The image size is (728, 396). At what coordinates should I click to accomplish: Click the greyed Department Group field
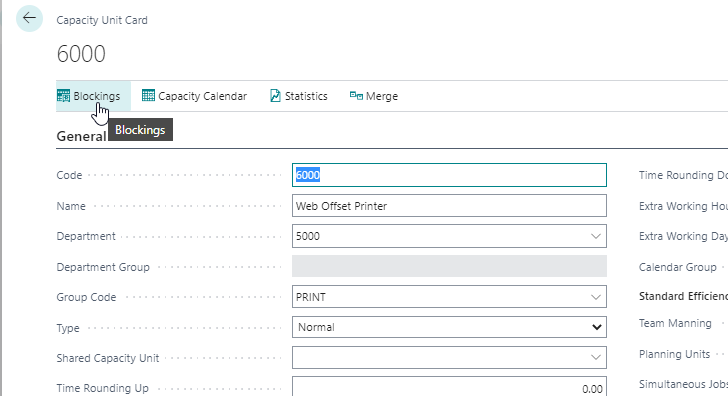[x=449, y=266]
